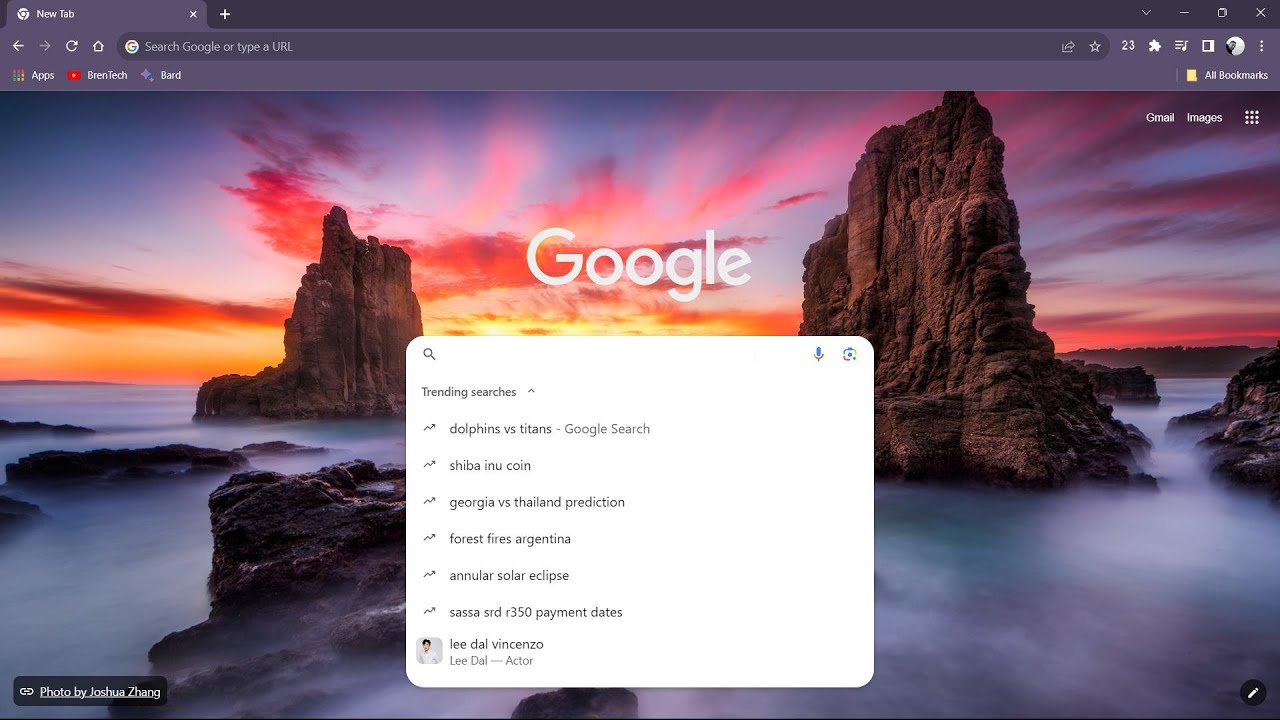
Task: Open the Google apps grid
Action: (x=1251, y=118)
